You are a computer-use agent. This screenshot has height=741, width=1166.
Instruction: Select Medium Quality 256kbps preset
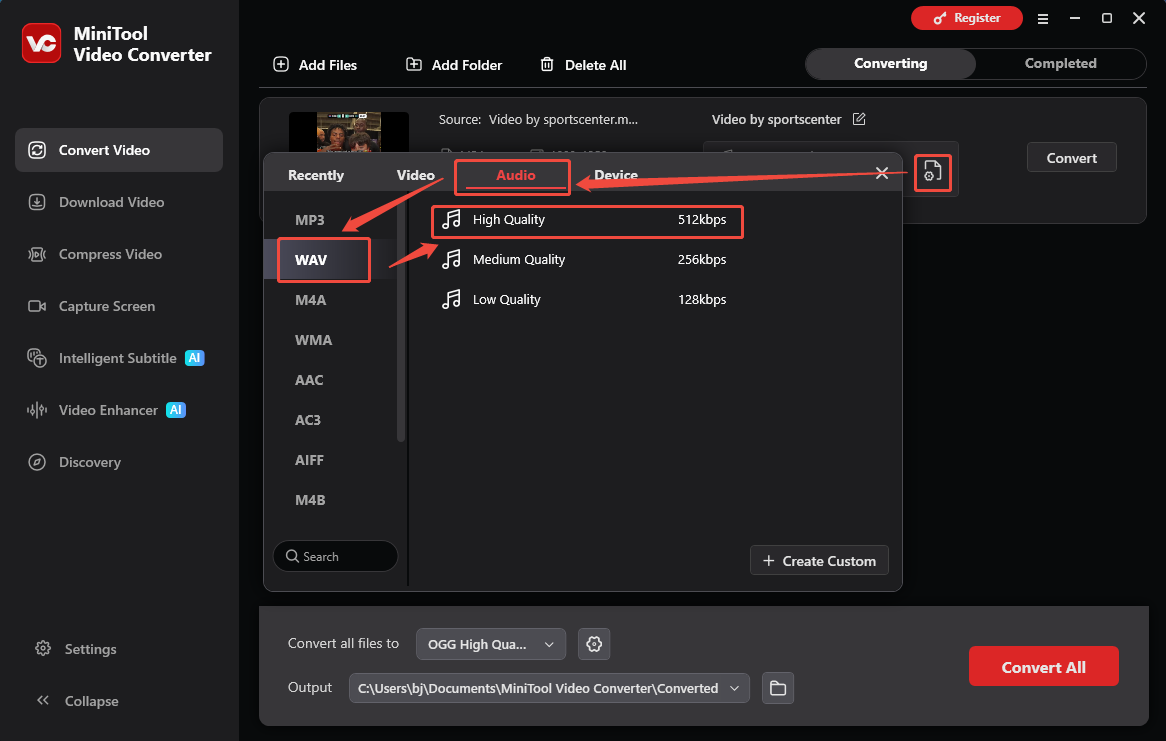(x=587, y=260)
